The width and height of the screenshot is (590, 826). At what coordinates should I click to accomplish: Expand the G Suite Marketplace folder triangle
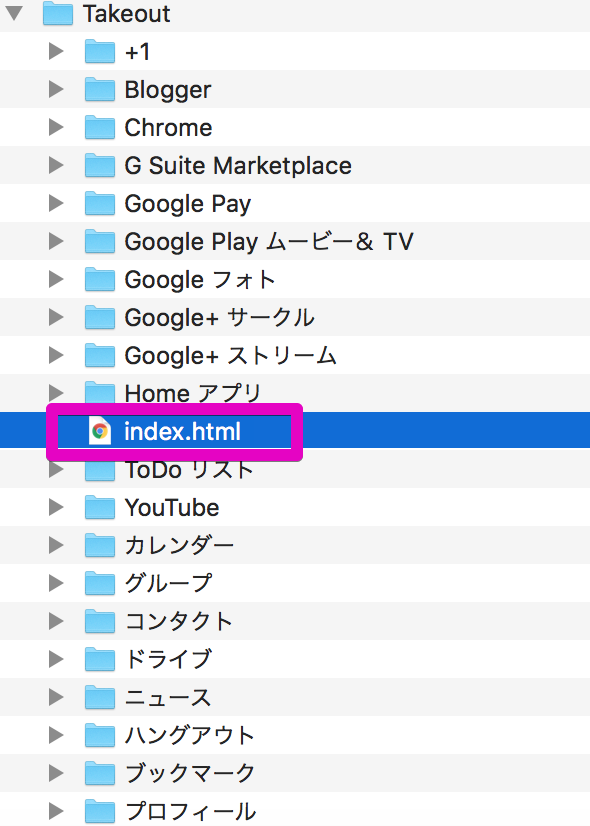tap(56, 165)
